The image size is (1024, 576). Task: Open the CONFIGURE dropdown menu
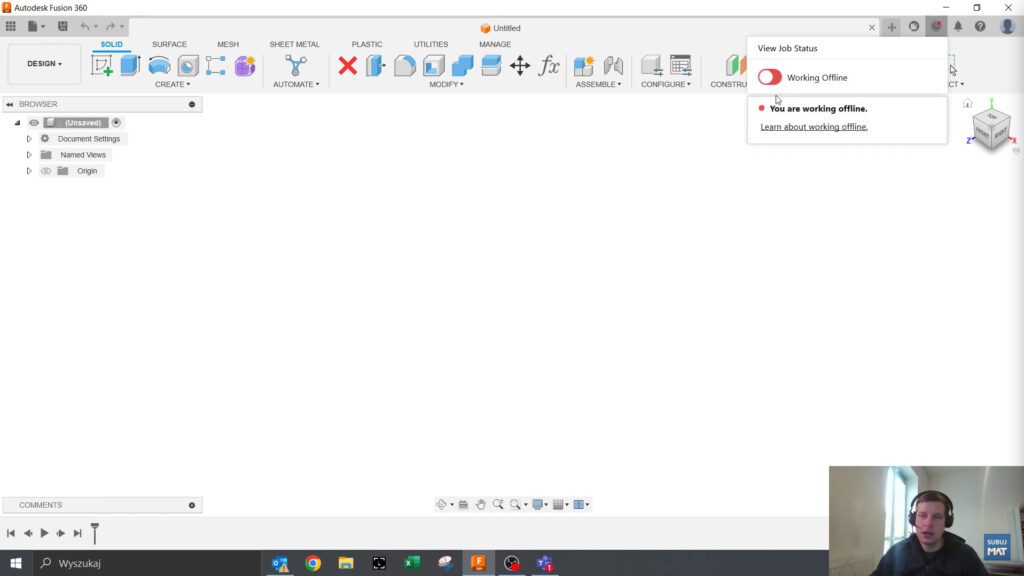[665, 84]
